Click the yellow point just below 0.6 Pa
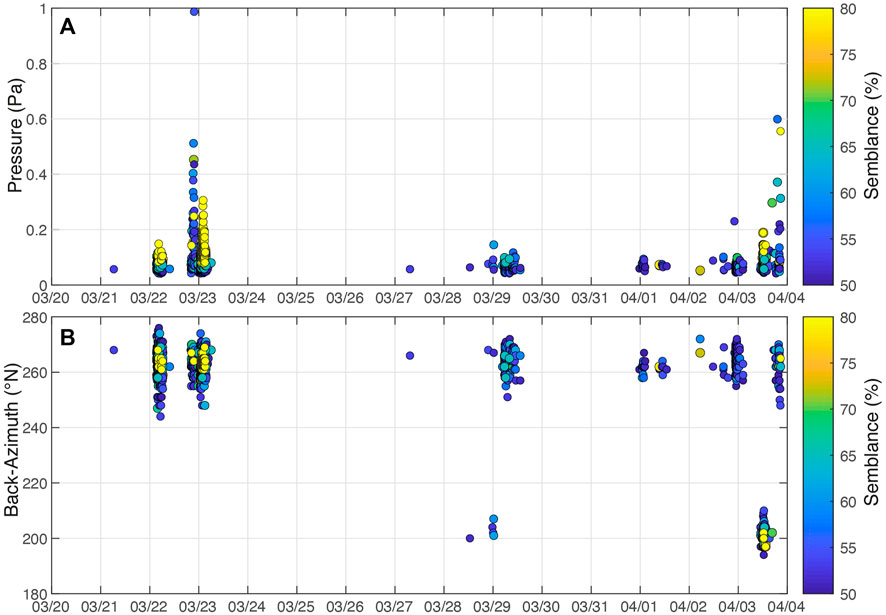 [x=780, y=131]
